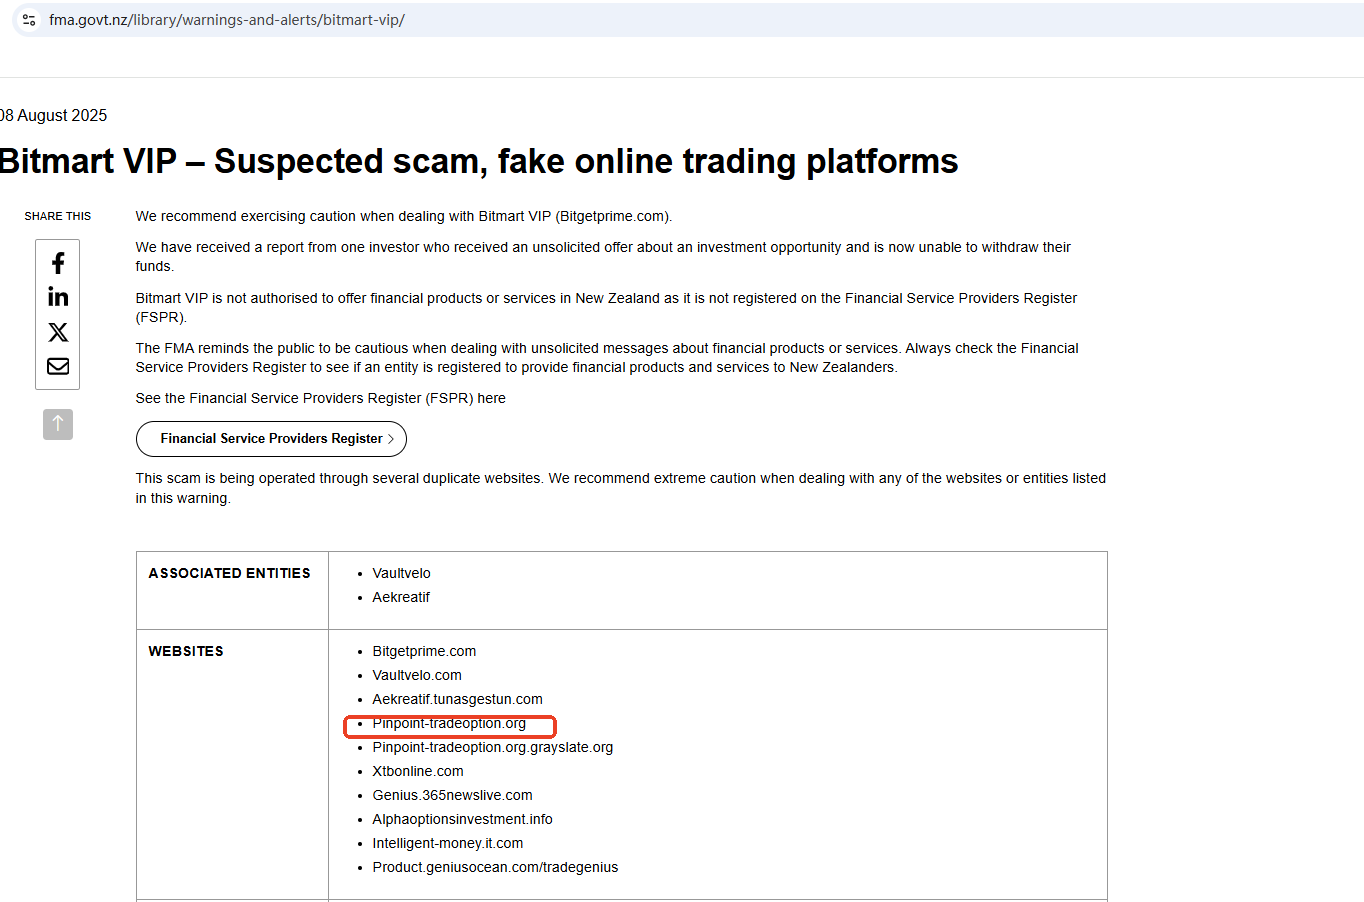Click the Product.geniusocean.com/tradegenius entry
This screenshot has width=1364, height=902.
(495, 868)
